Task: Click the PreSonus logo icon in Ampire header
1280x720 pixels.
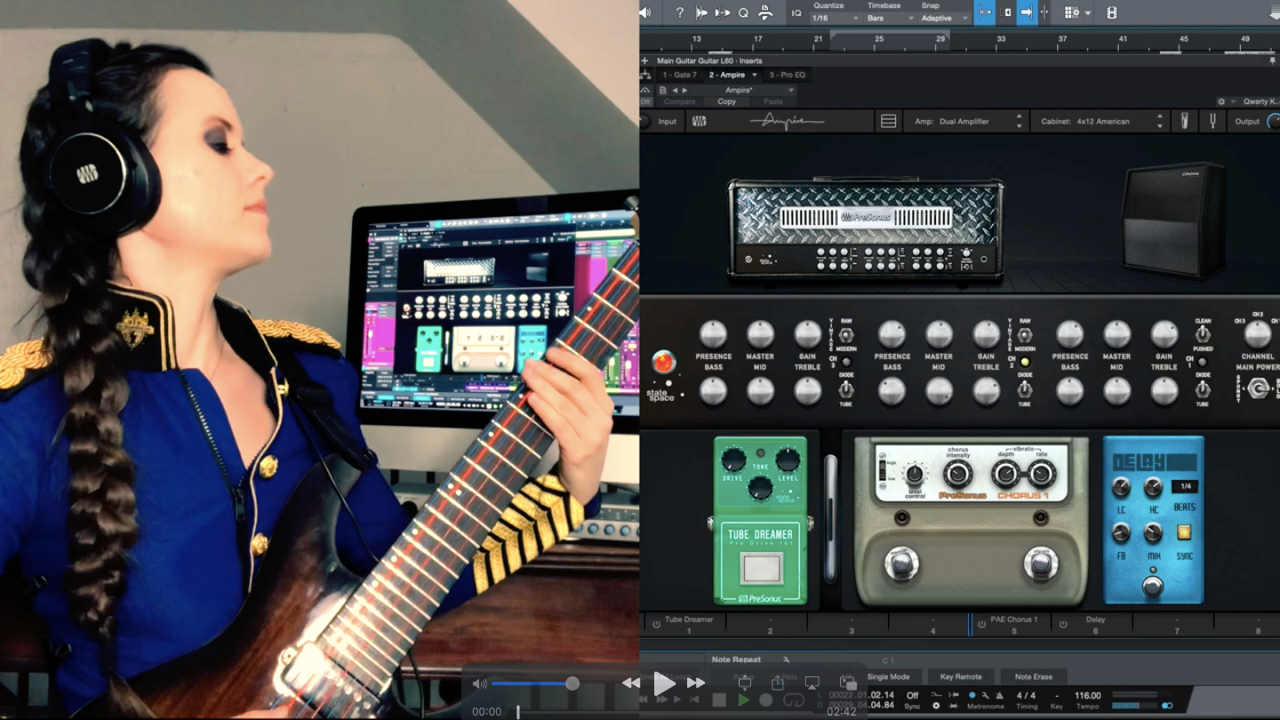Action: coord(699,121)
